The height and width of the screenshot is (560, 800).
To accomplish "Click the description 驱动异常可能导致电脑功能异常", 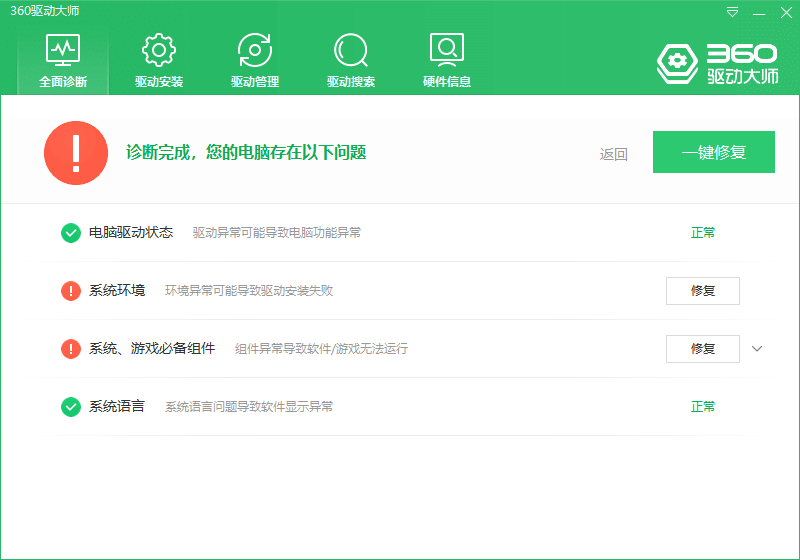I will [x=277, y=233].
